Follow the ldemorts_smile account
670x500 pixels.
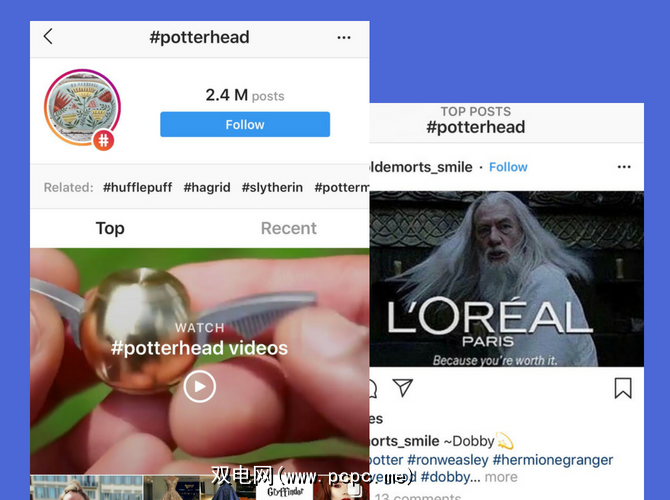(x=508, y=167)
